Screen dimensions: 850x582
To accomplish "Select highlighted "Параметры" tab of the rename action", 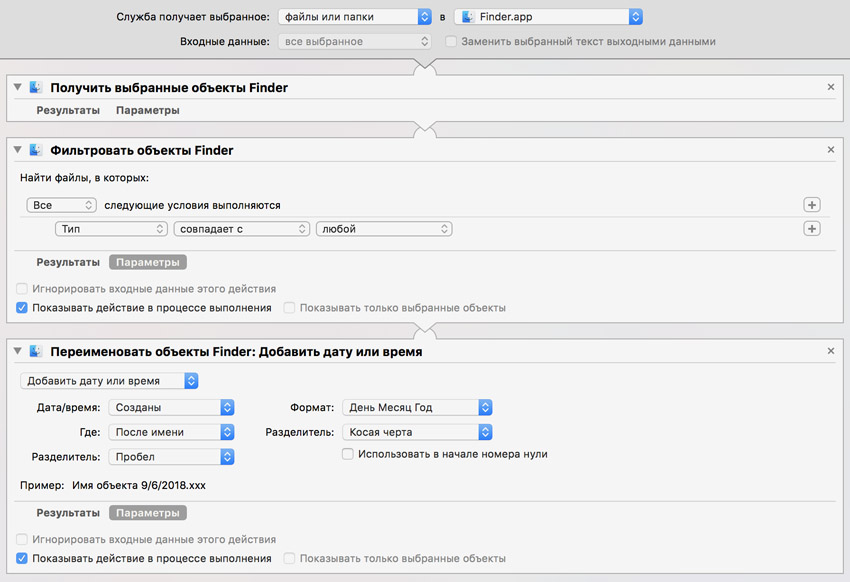I will click(x=148, y=513).
